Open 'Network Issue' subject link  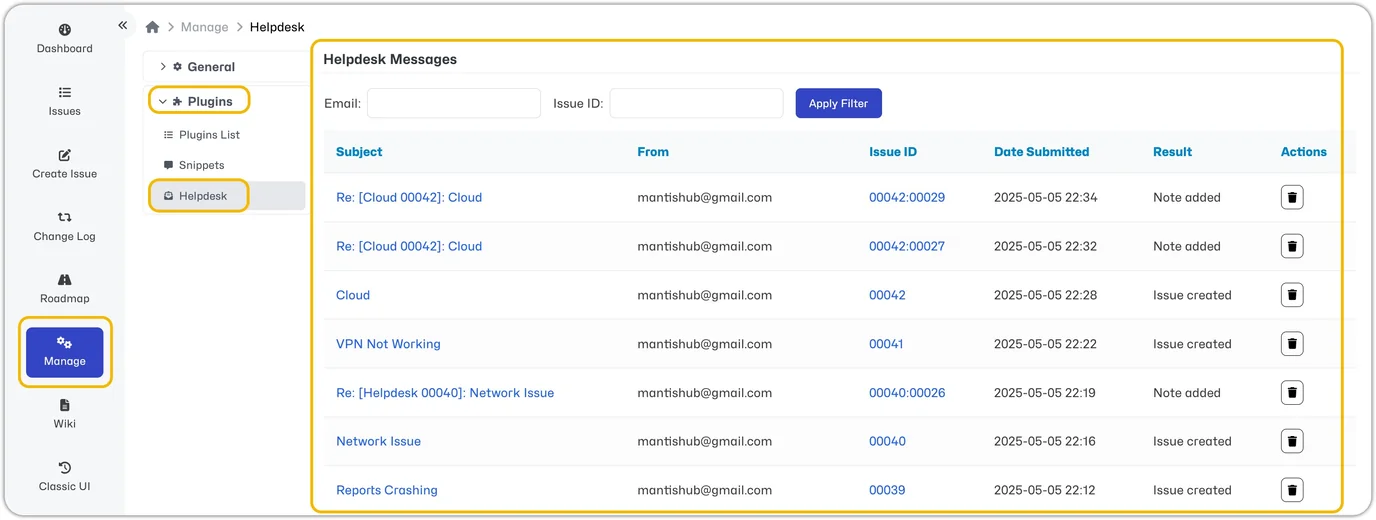[378, 441]
